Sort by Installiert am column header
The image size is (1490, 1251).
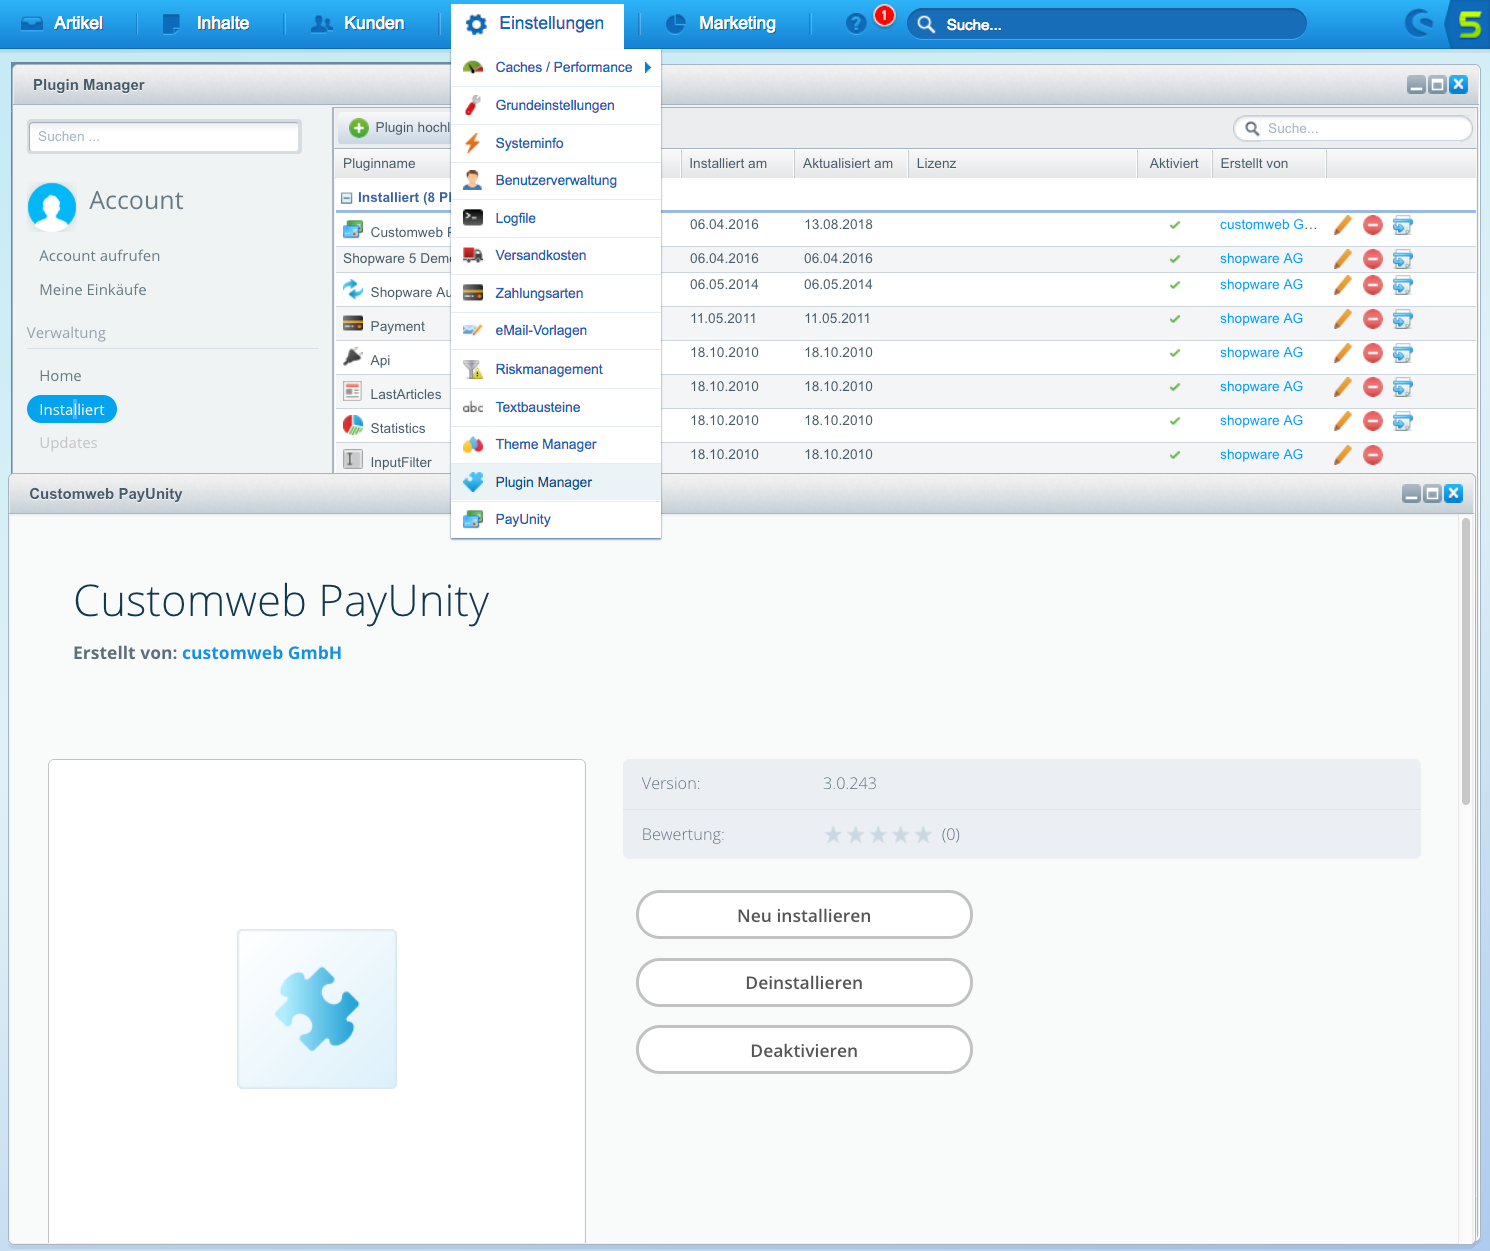[x=738, y=164]
